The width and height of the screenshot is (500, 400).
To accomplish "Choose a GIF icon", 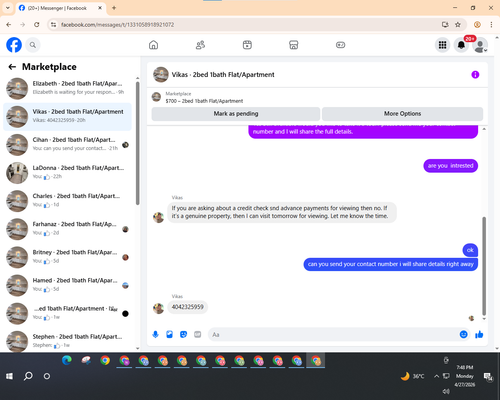I will (197, 334).
